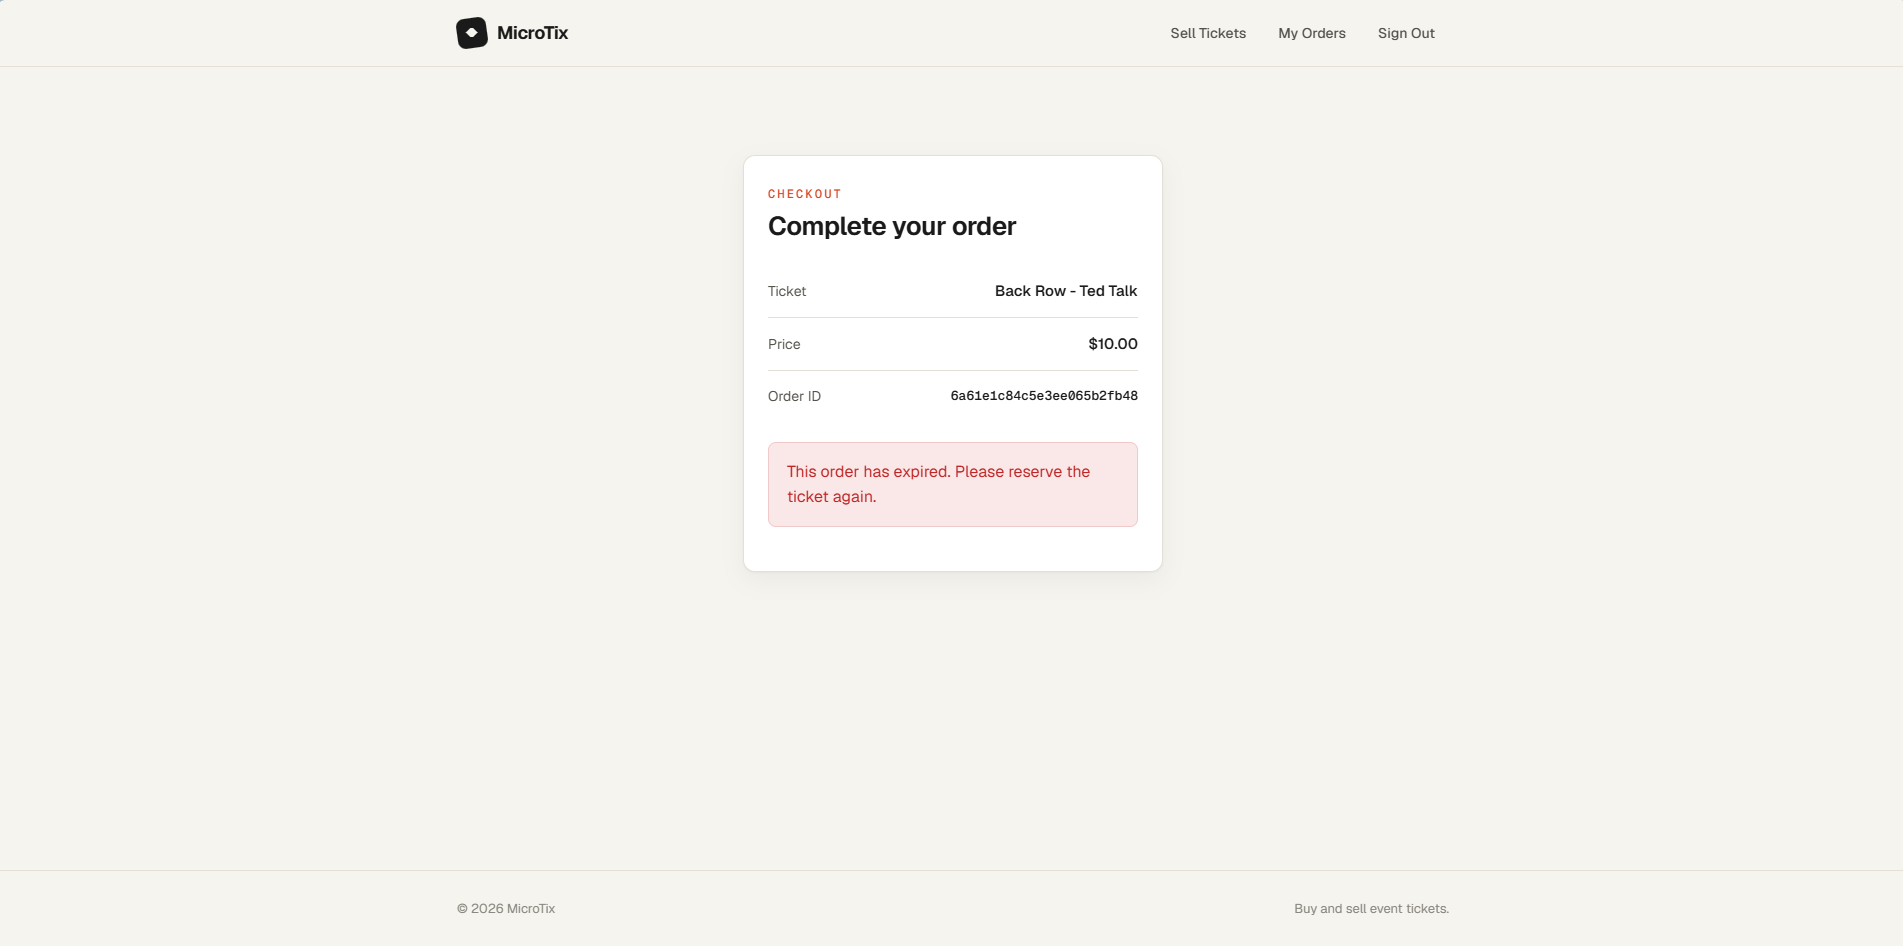This screenshot has width=1903, height=946.
Task: Click the word Orders in the navbar
Action: click(1324, 33)
